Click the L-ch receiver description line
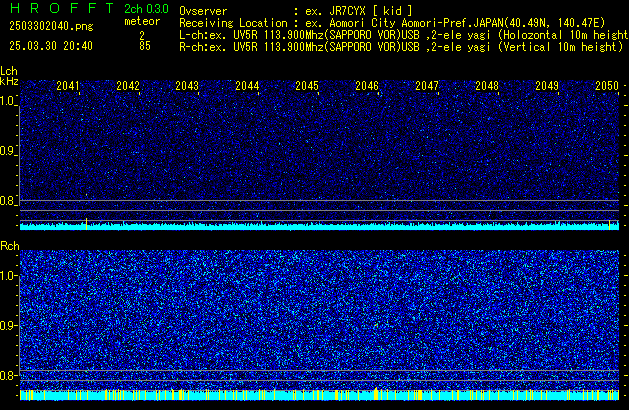This screenshot has height=410, width=629. click(x=404, y=35)
